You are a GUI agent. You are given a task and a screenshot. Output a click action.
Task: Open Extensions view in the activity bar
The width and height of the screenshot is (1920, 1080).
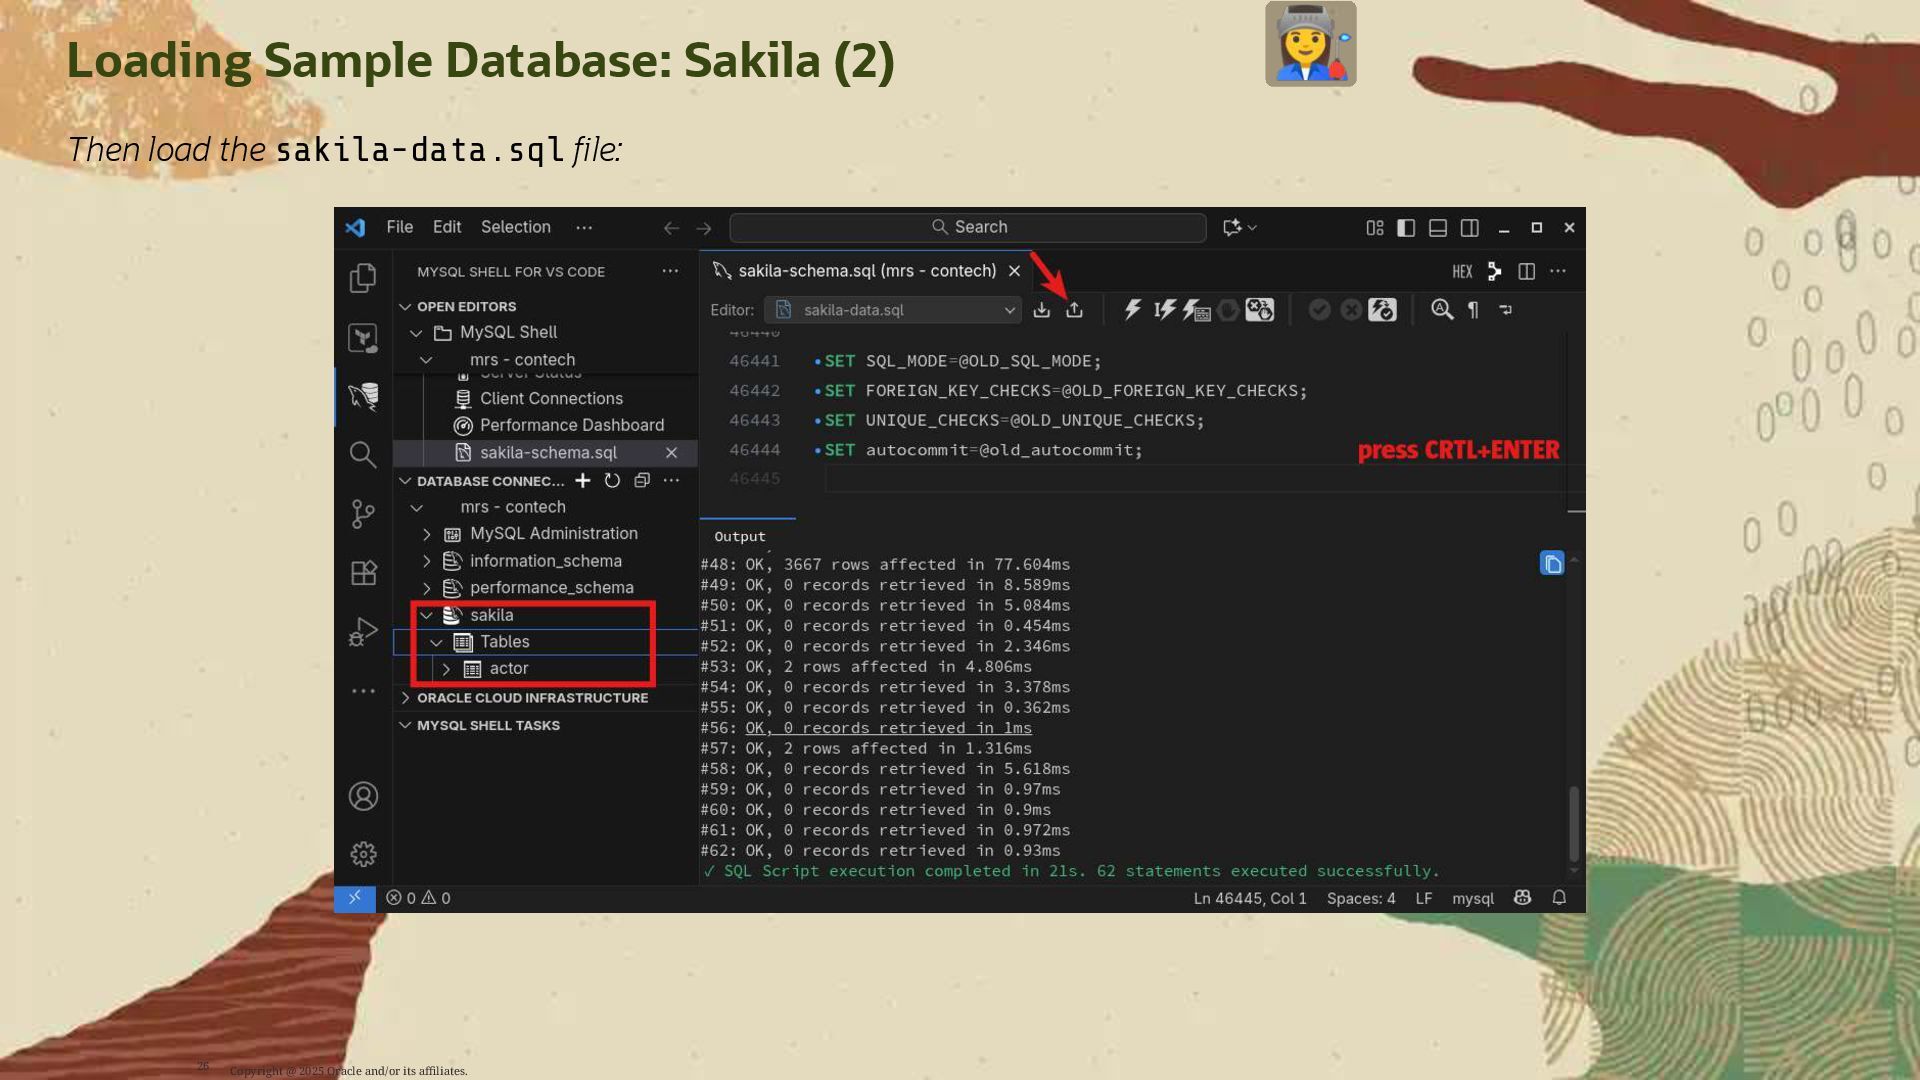tap(363, 573)
